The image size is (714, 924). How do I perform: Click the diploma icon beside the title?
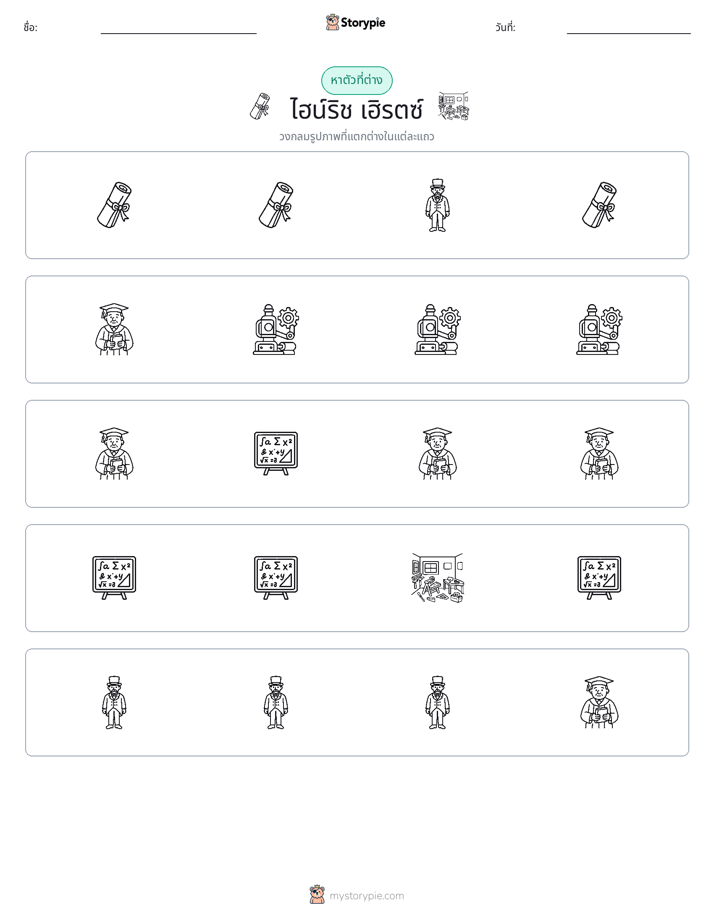[x=260, y=107]
